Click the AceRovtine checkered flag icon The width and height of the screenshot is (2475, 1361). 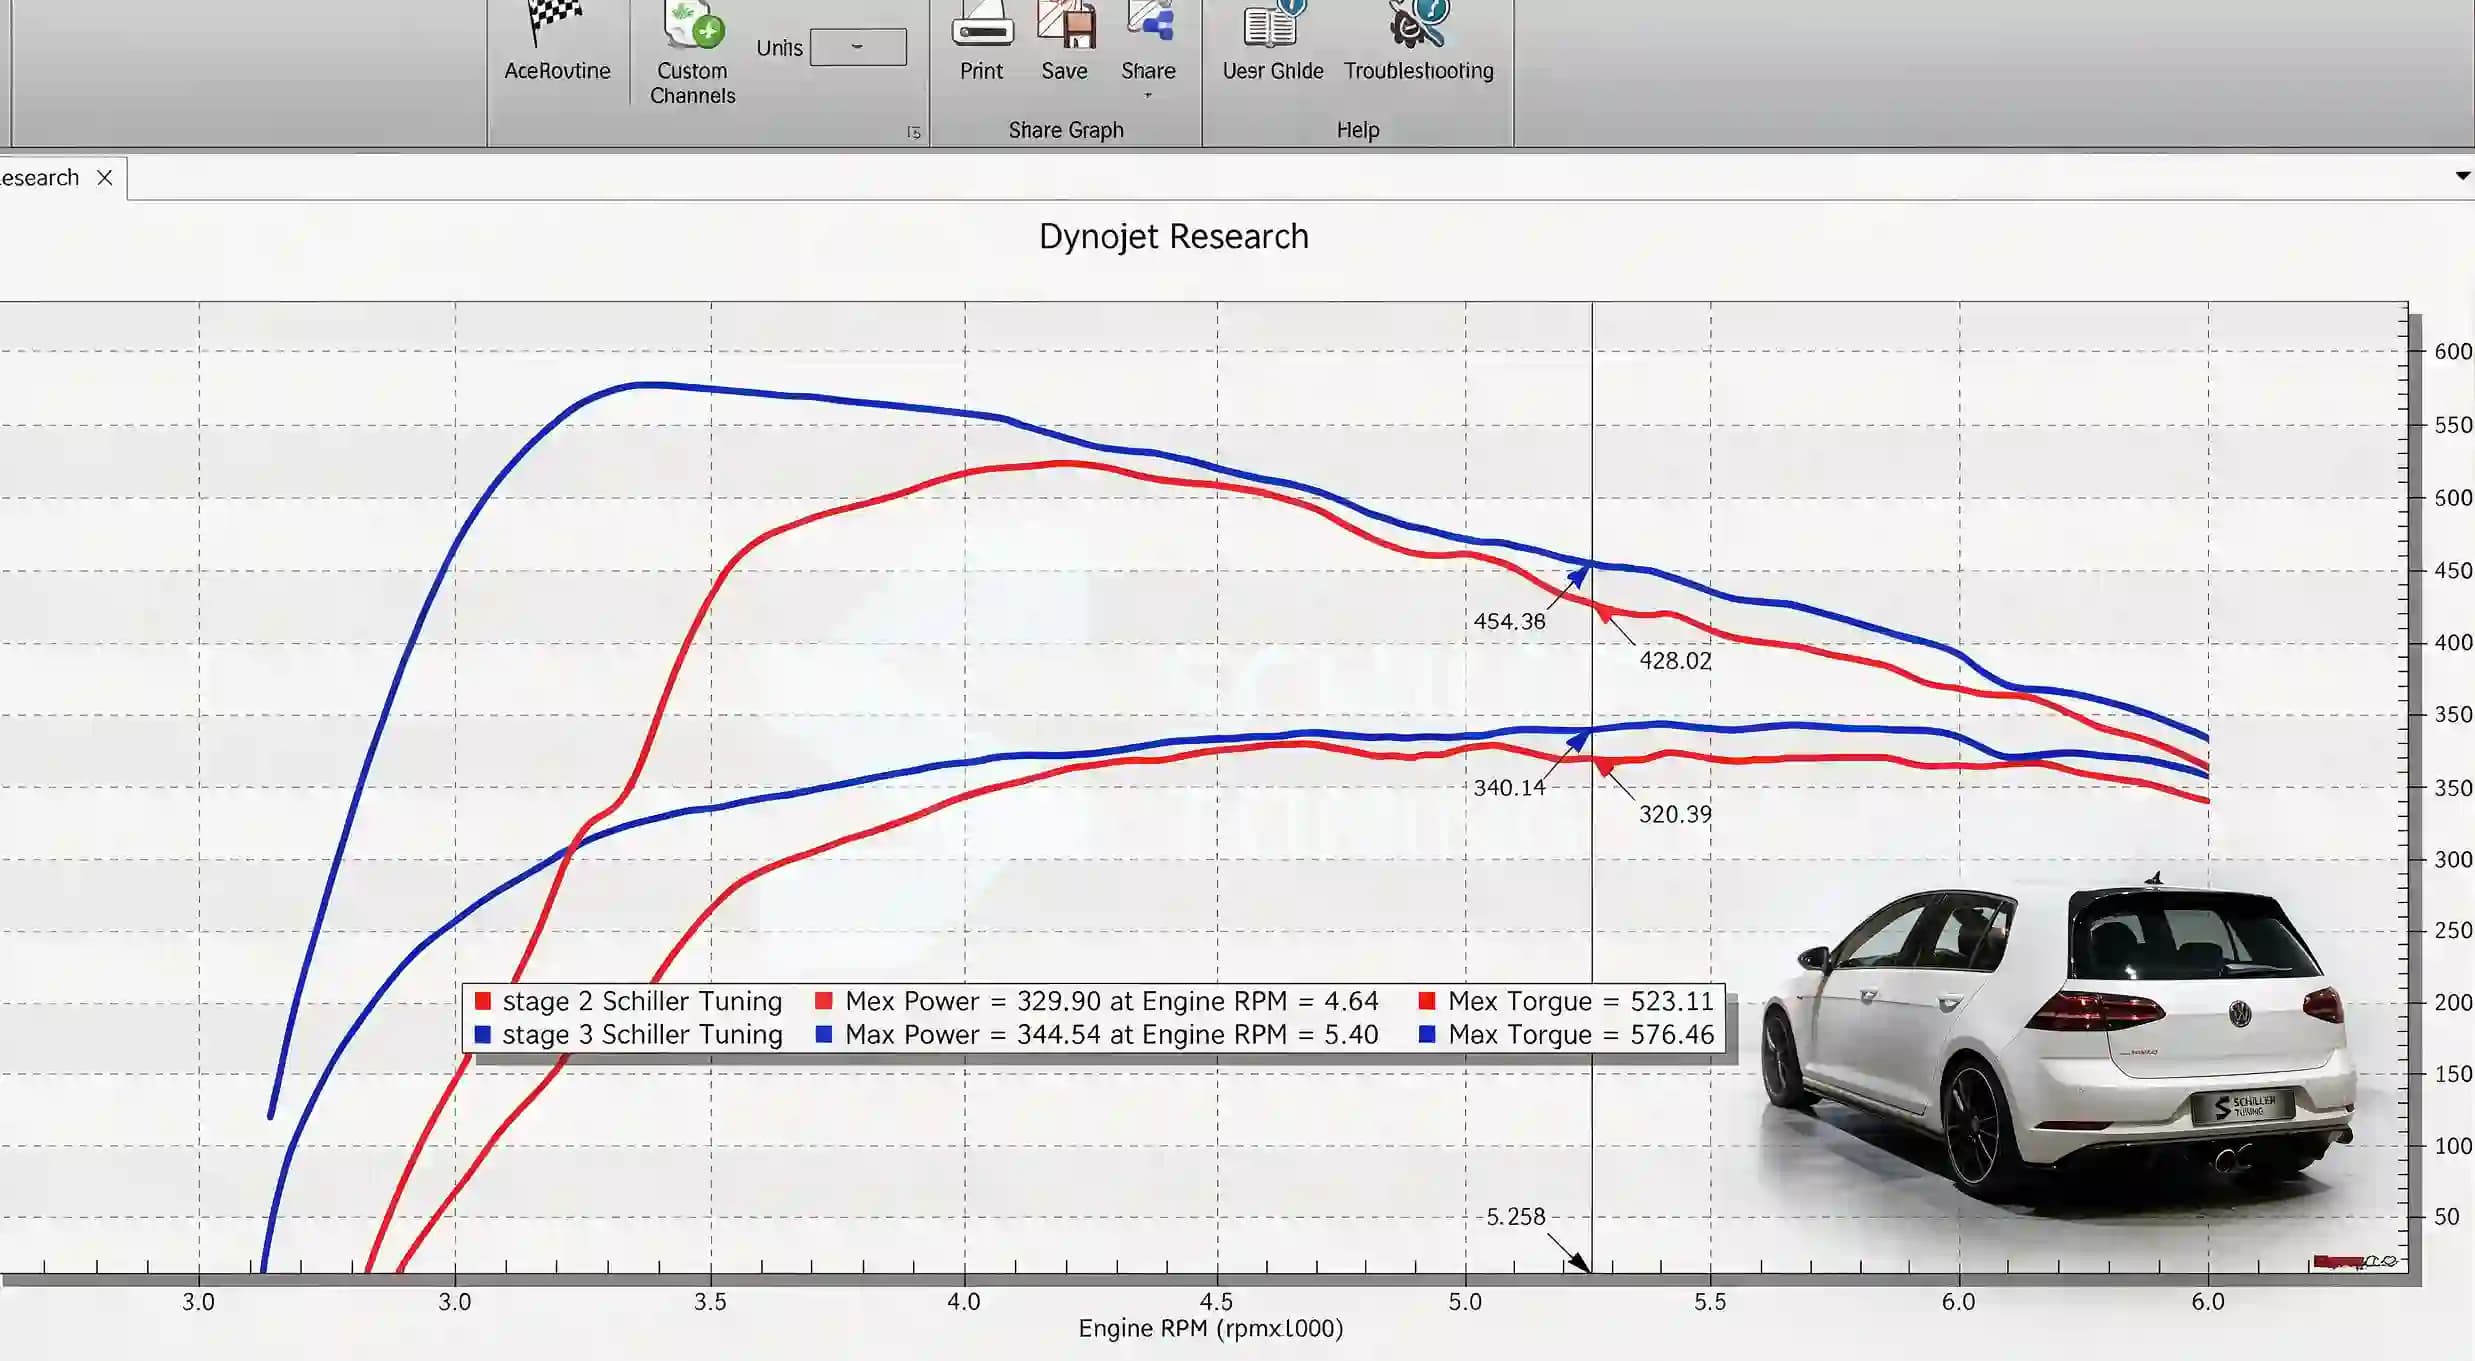pyautogui.click(x=555, y=22)
